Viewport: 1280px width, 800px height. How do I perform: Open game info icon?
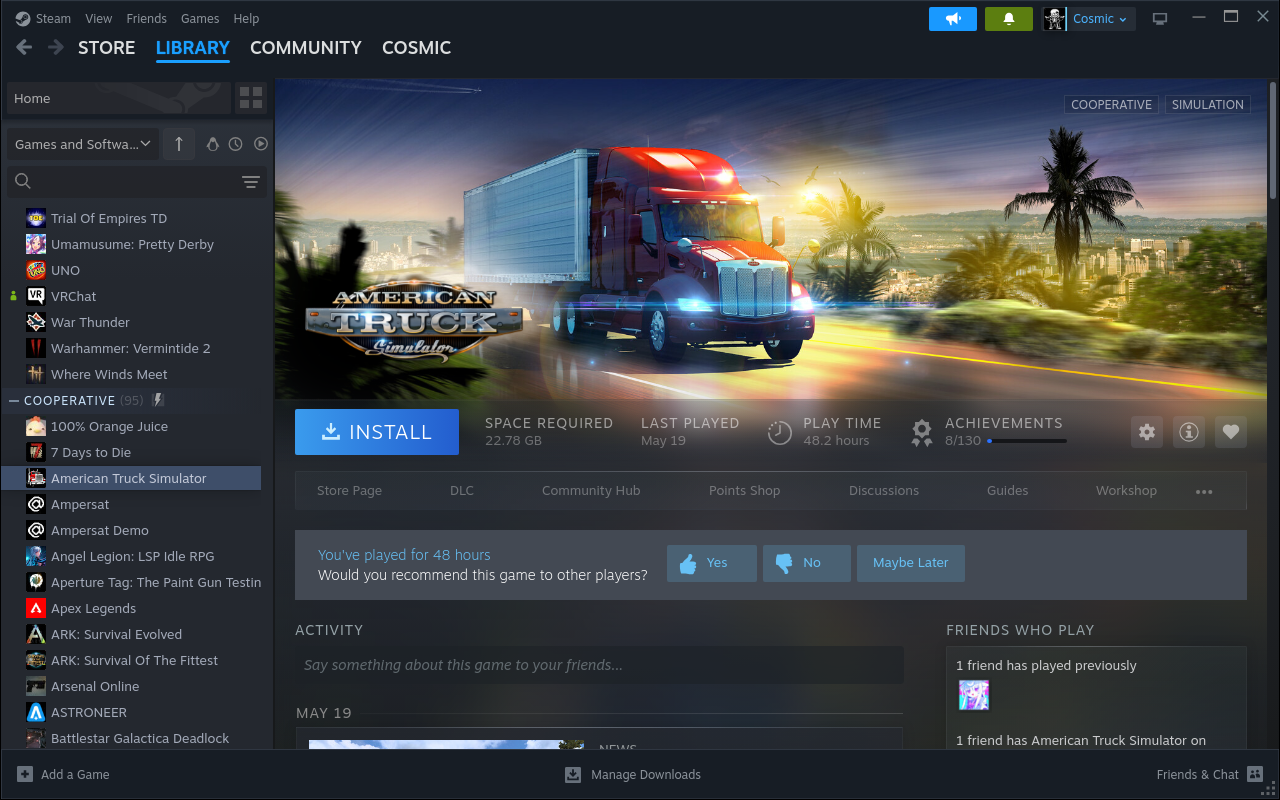click(x=1189, y=432)
